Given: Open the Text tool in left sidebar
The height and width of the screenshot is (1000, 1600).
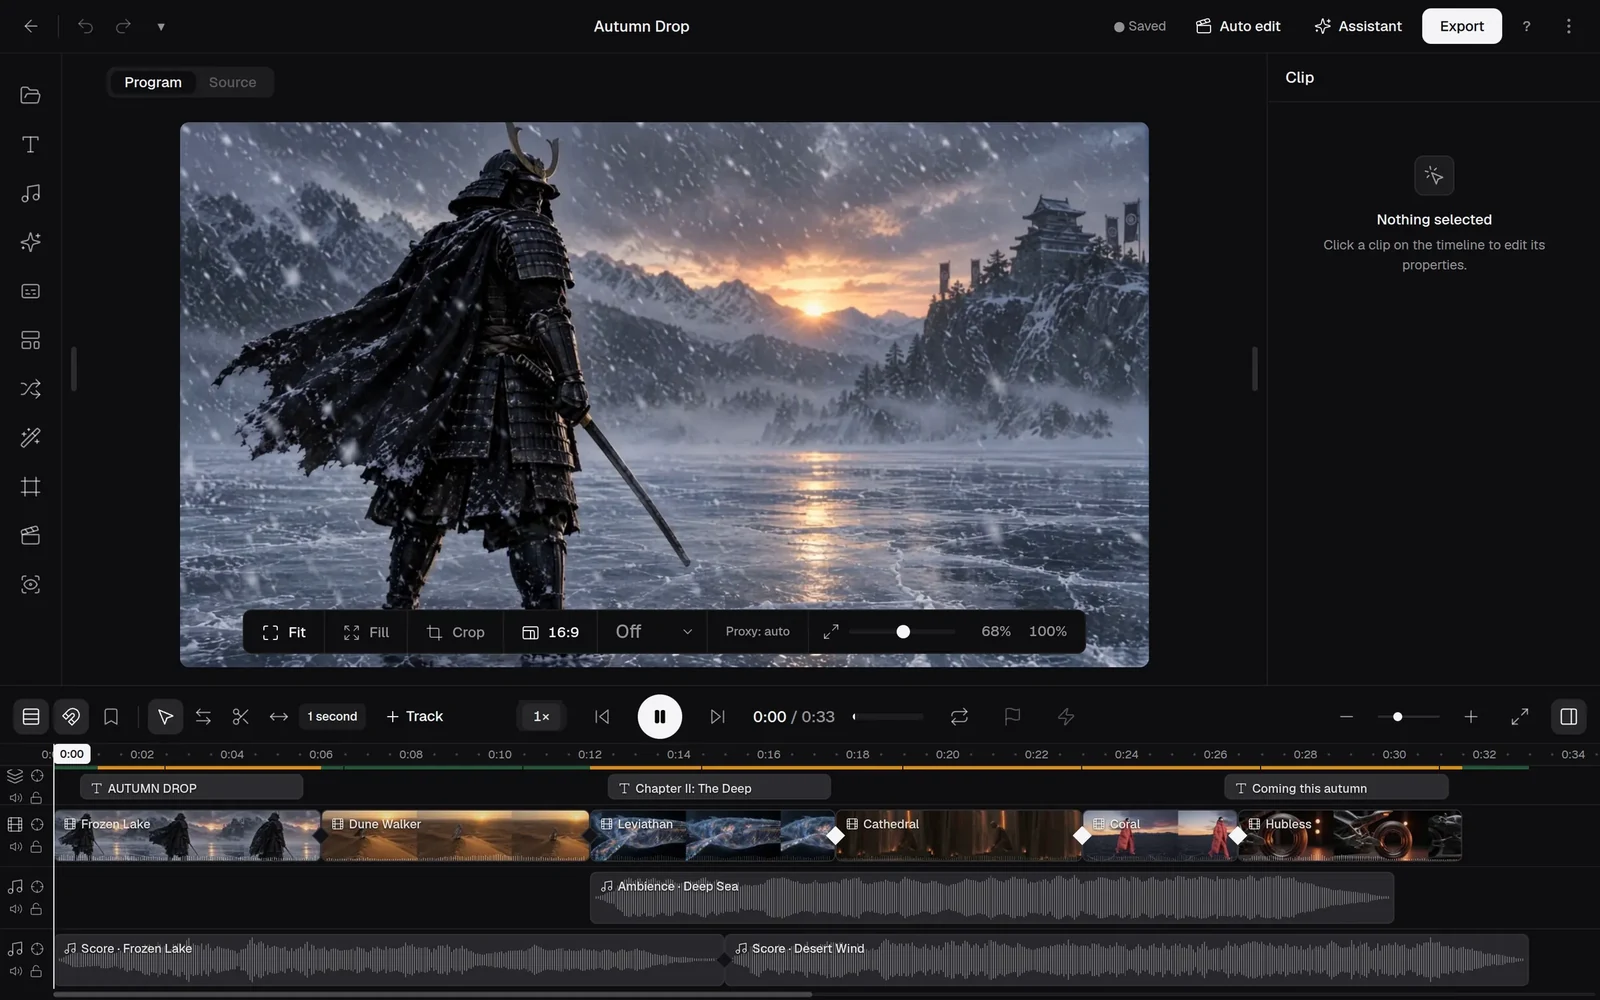Looking at the screenshot, I should [x=30, y=144].
